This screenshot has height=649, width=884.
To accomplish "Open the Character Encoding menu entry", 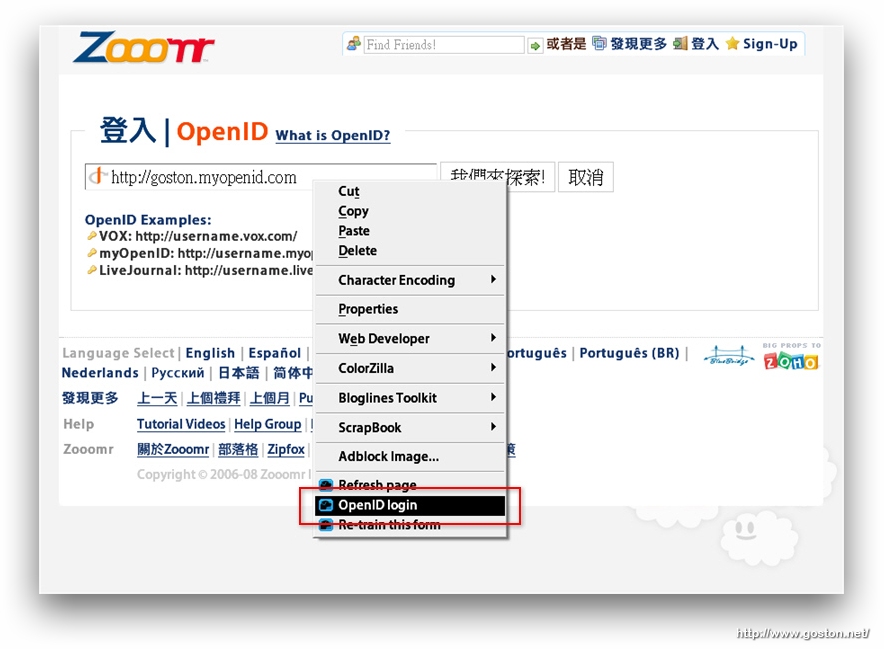I will [x=410, y=280].
